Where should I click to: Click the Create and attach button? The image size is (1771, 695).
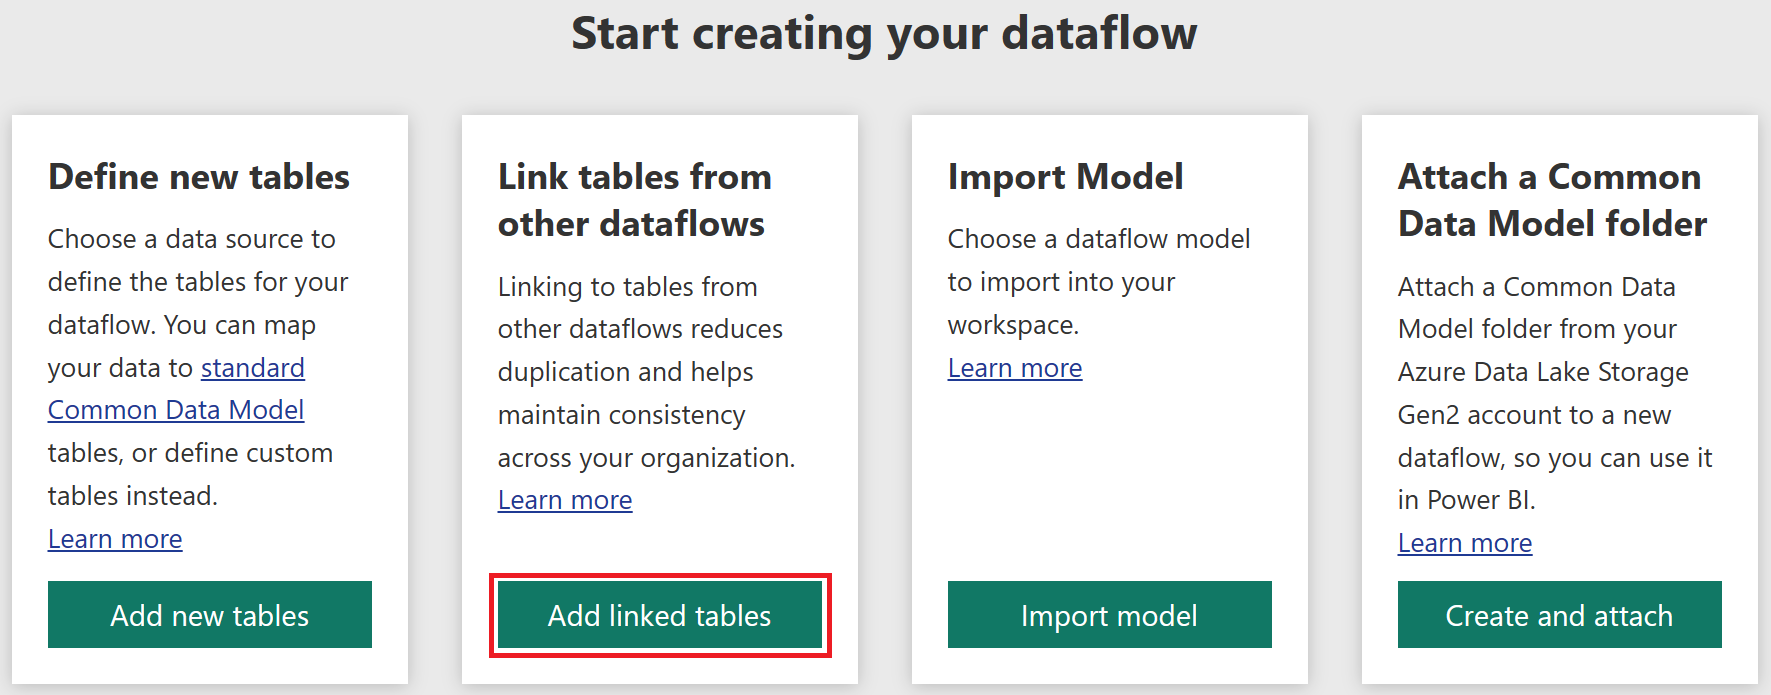[1559, 615]
